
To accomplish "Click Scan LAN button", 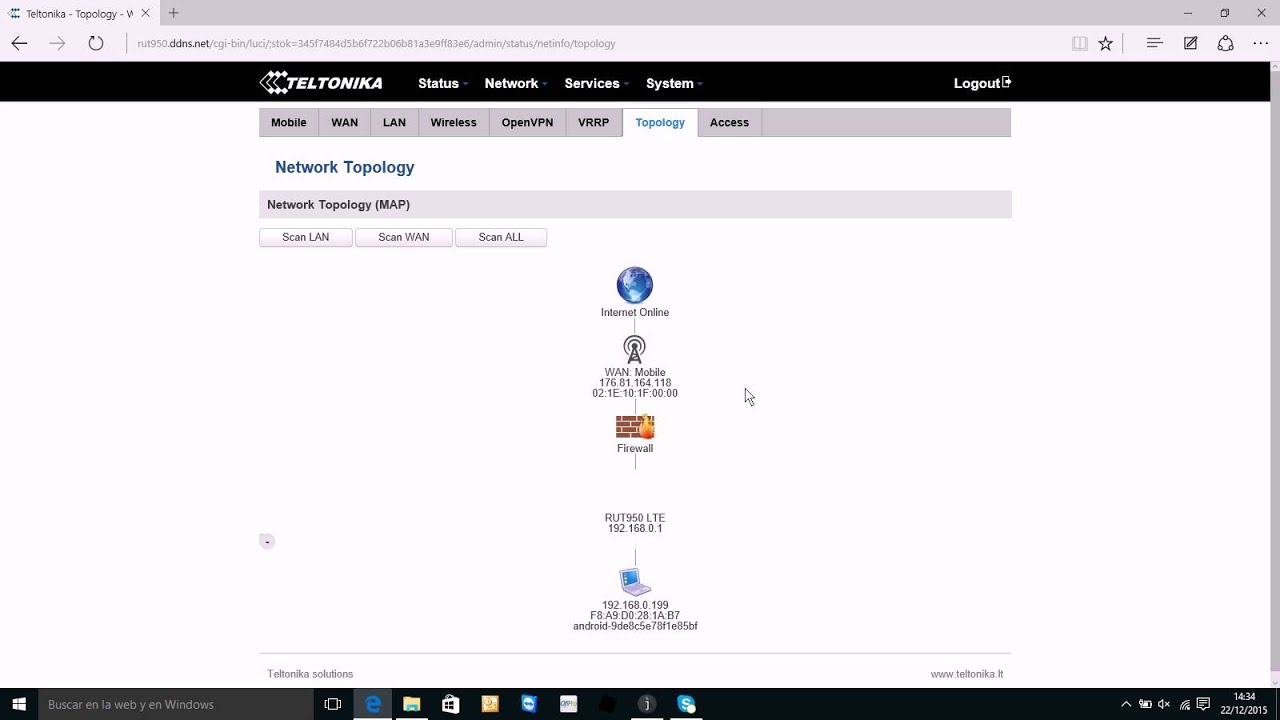I will click(306, 237).
